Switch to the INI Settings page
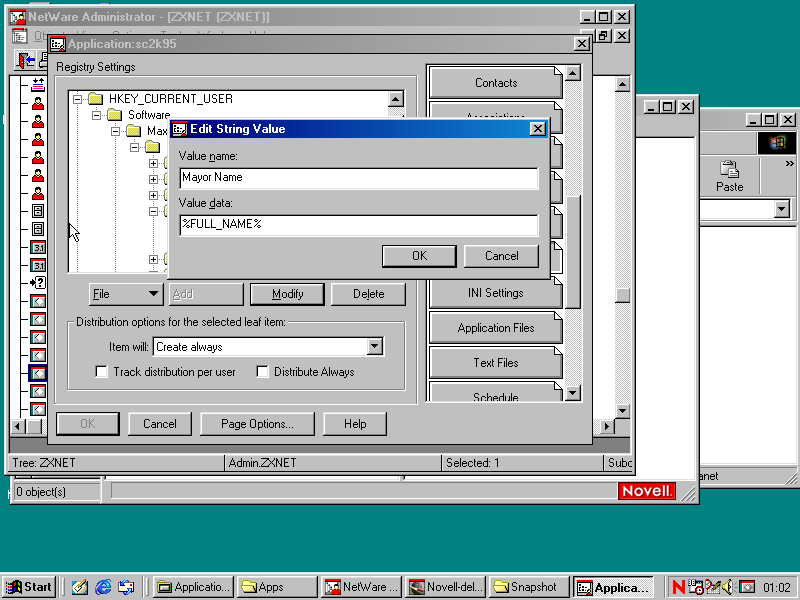This screenshot has width=800, height=600. click(x=495, y=293)
